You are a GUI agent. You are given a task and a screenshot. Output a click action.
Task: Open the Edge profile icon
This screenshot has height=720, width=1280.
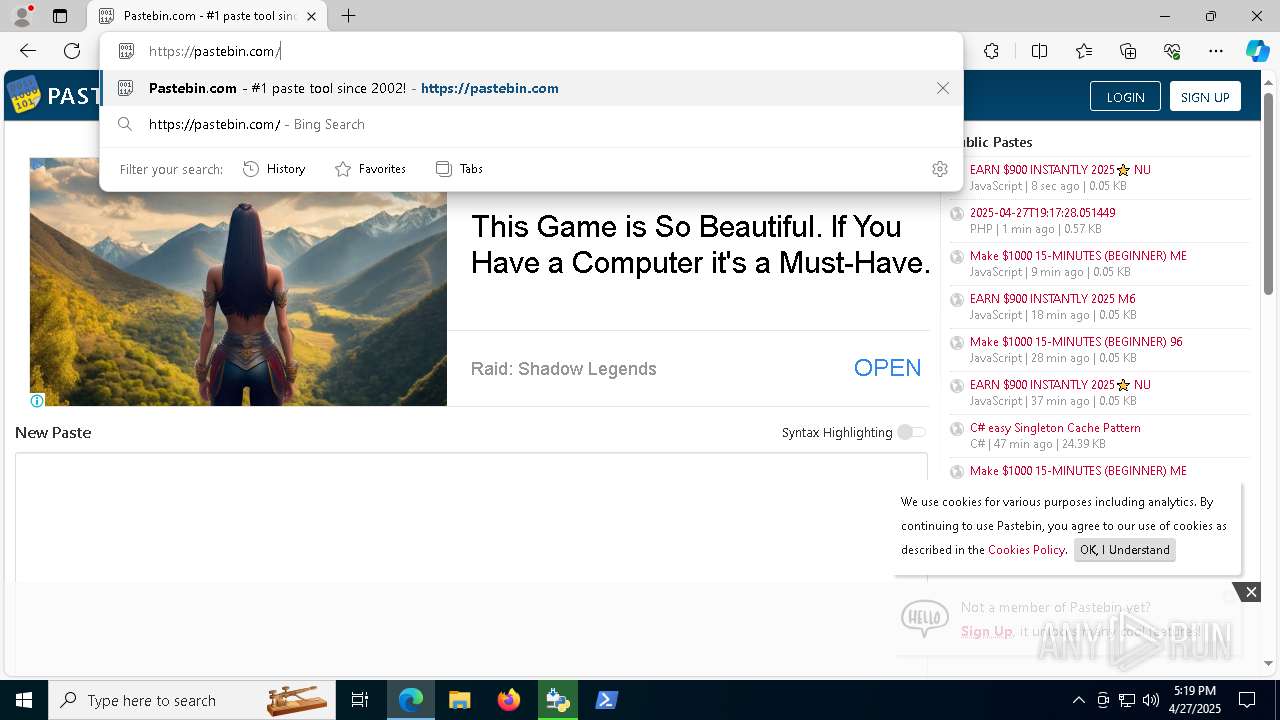point(21,16)
